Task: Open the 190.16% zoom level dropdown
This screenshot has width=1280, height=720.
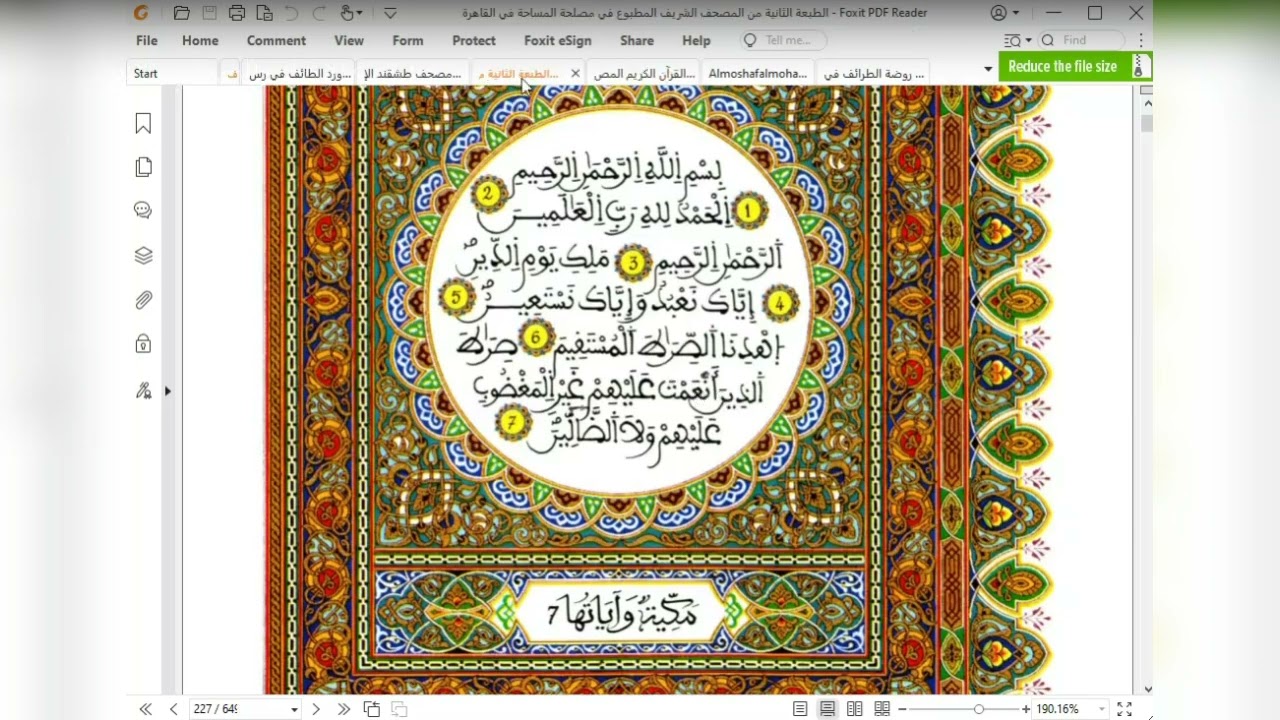Action: point(1102,709)
